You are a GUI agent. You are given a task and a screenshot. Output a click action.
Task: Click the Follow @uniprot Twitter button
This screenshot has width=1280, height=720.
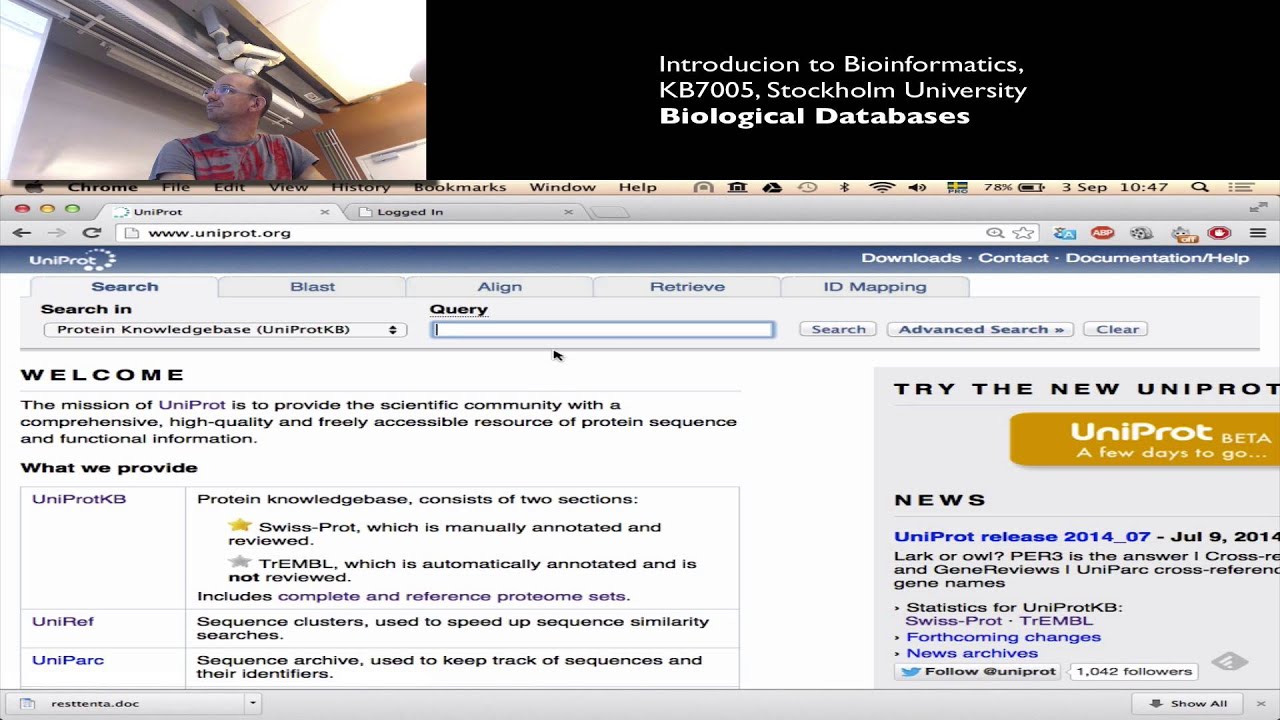(980, 671)
